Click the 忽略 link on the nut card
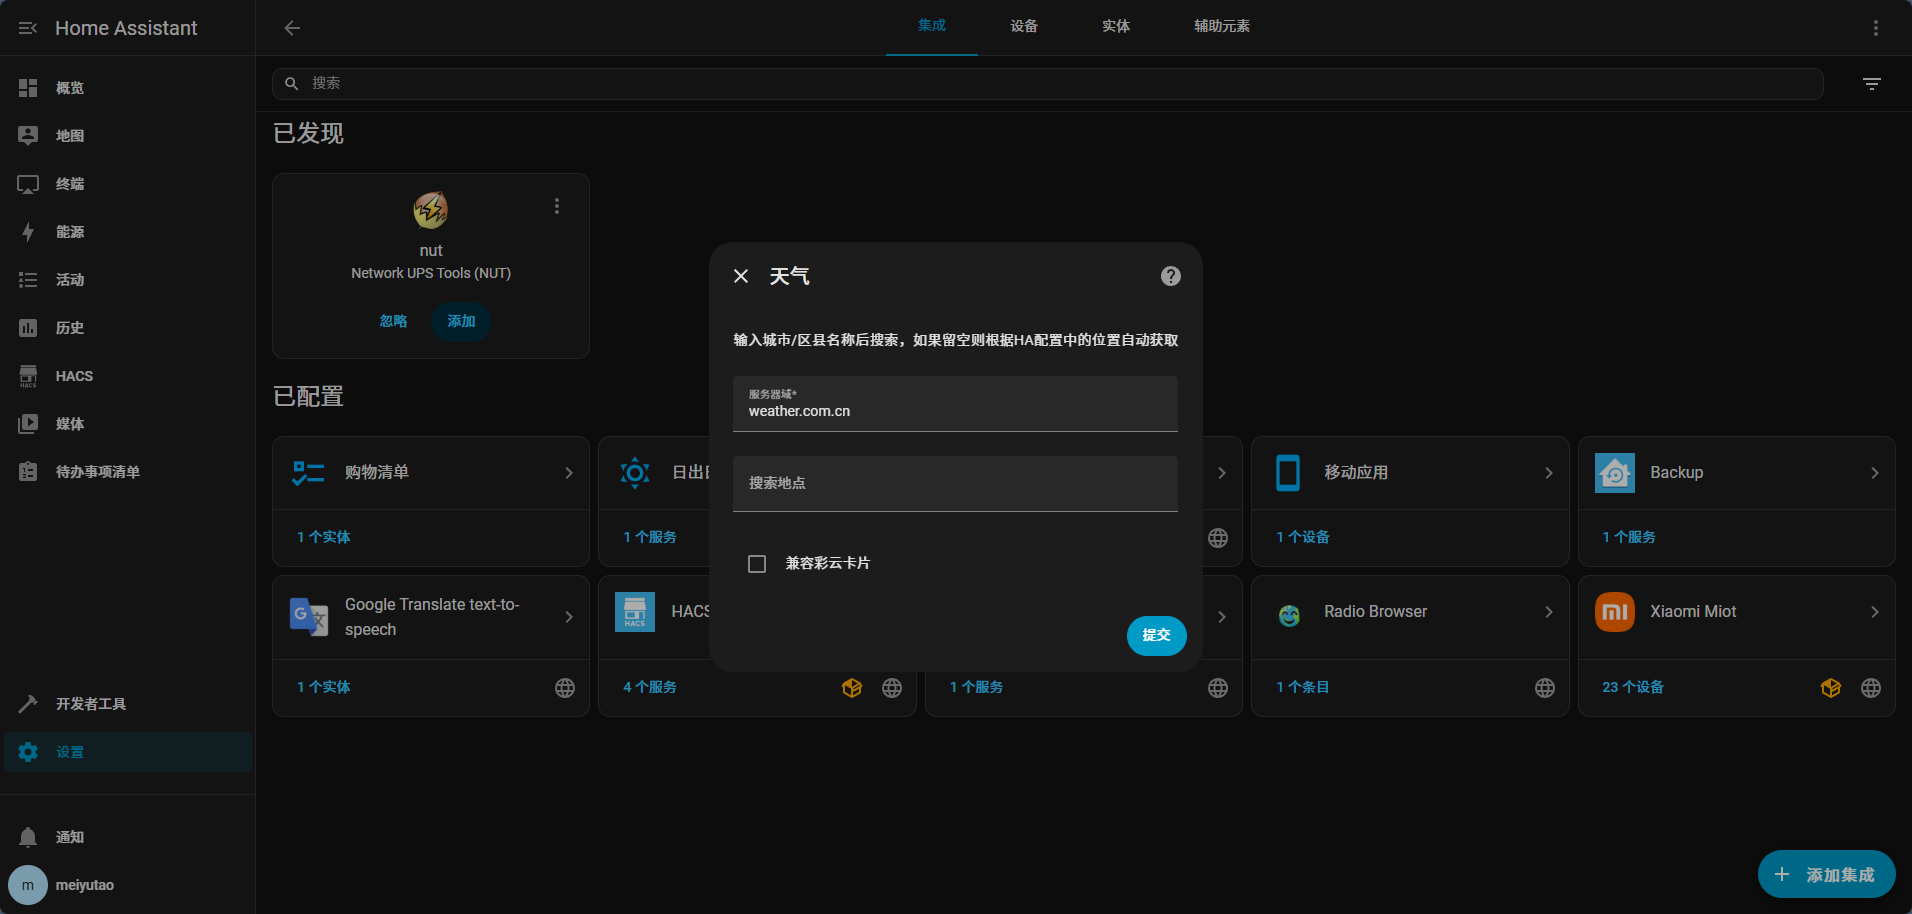Viewport: 1912px width, 914px height. pos(393,321)
